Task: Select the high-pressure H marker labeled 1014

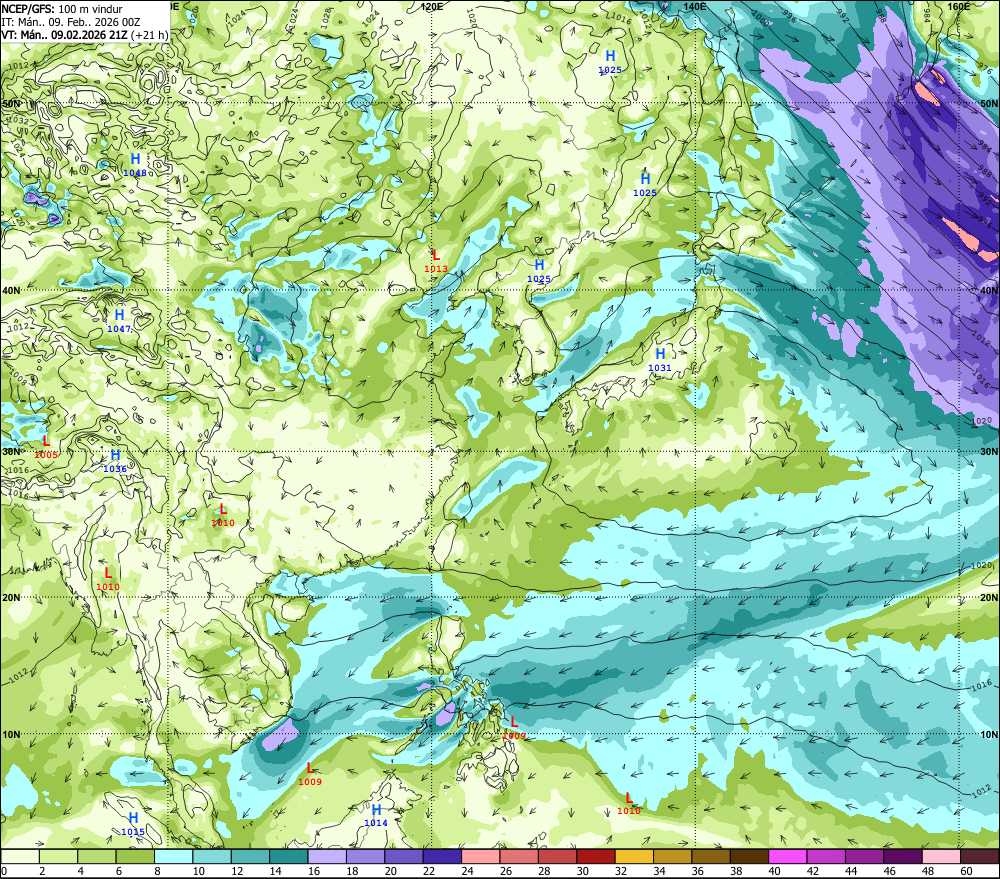Action: 376,809
